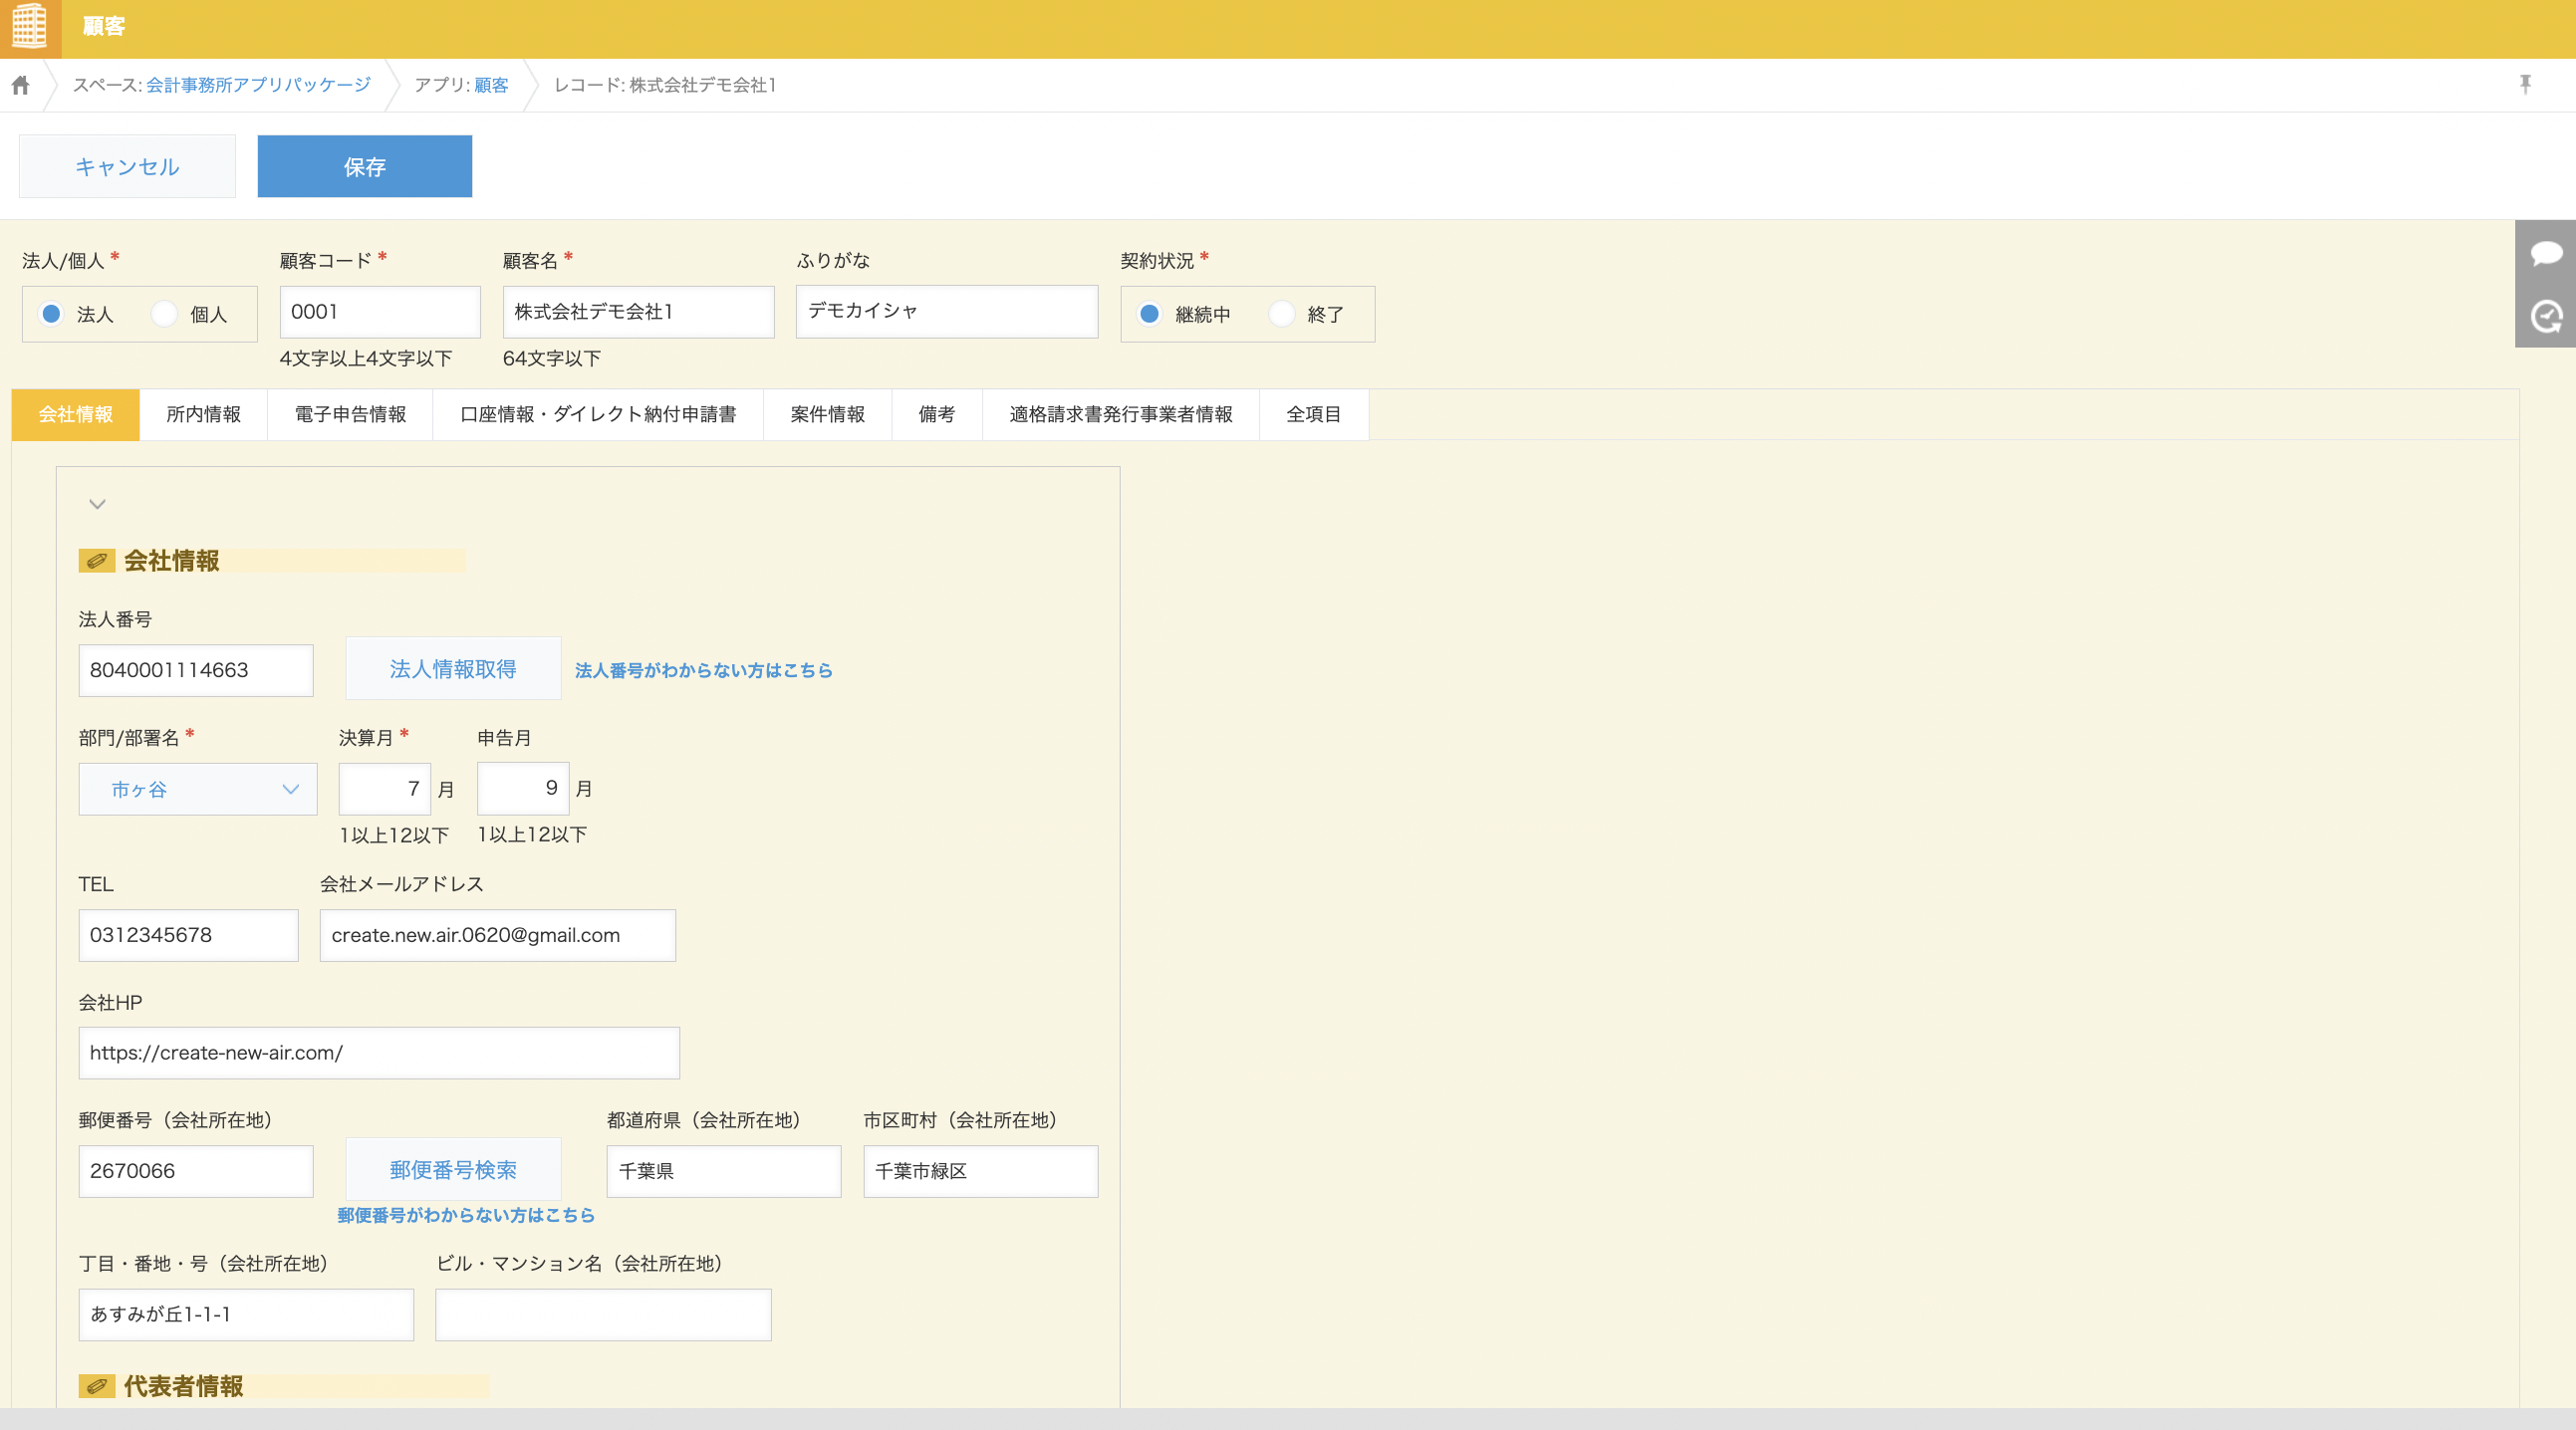
Task: Open the 適格請求書発行事業者情報 tab
Action: pyautogui.click(x=1121, y=414)
